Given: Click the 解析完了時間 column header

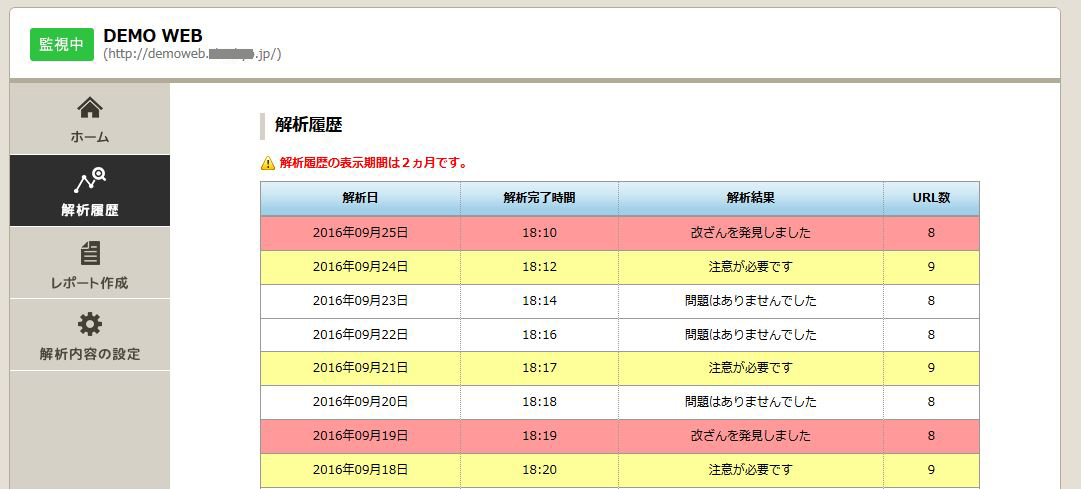Looking at the screenshot, I should tap(539, 198).
